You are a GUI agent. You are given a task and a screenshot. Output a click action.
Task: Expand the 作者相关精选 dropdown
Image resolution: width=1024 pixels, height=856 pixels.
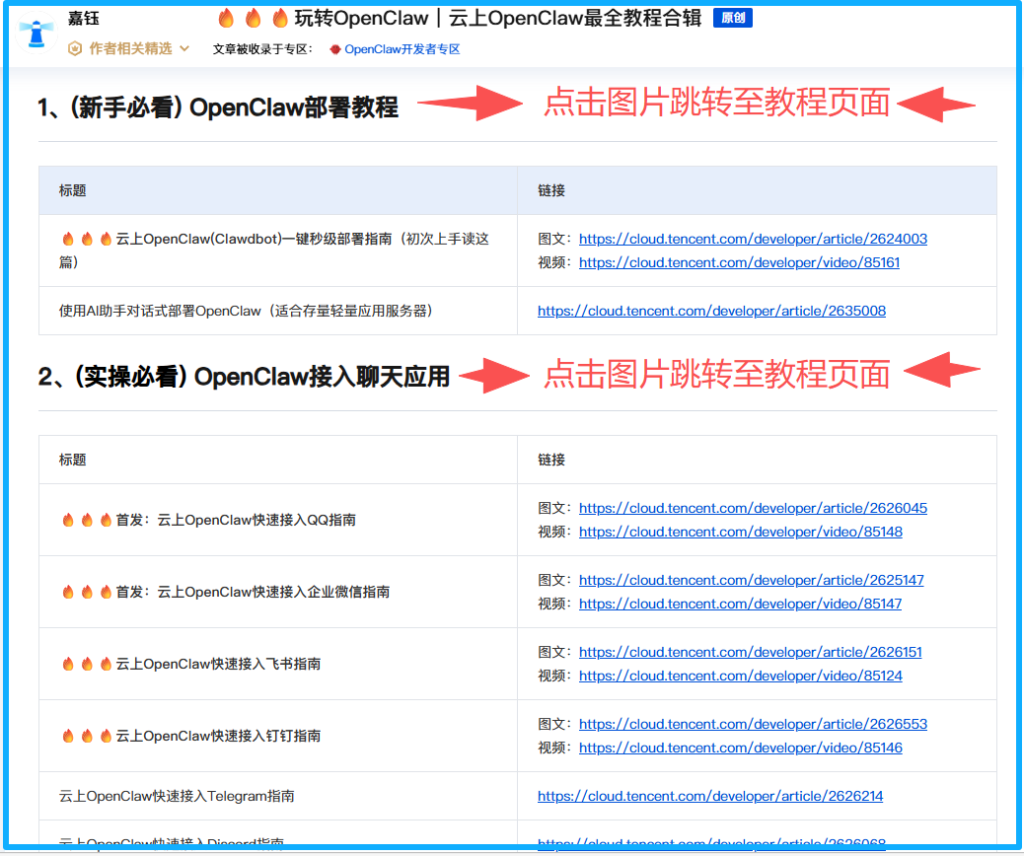click(x=183, y=48)
